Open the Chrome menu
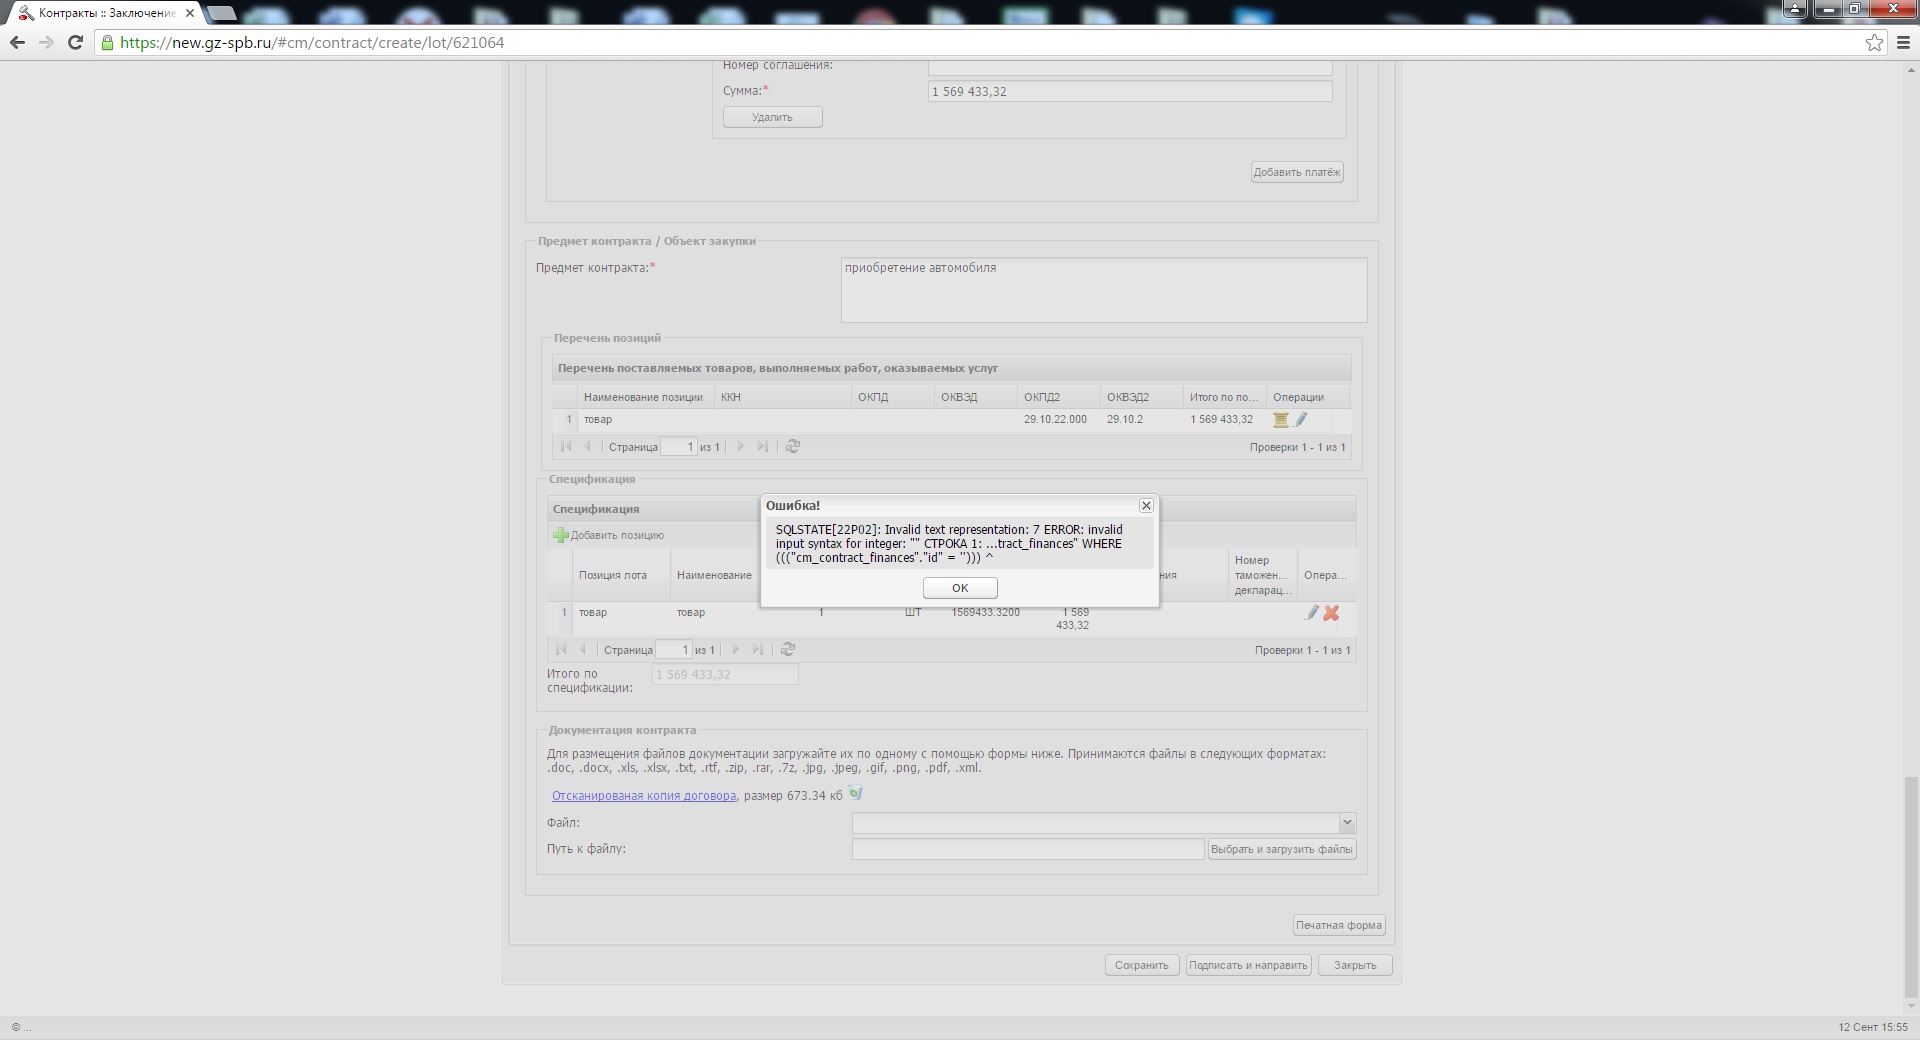This screenshot has width=1920, height=1040. coord(1902,42)
